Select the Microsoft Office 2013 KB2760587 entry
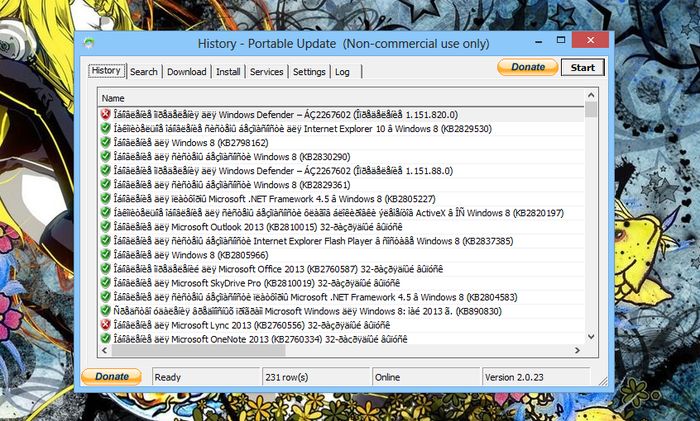 coord(279,269)
